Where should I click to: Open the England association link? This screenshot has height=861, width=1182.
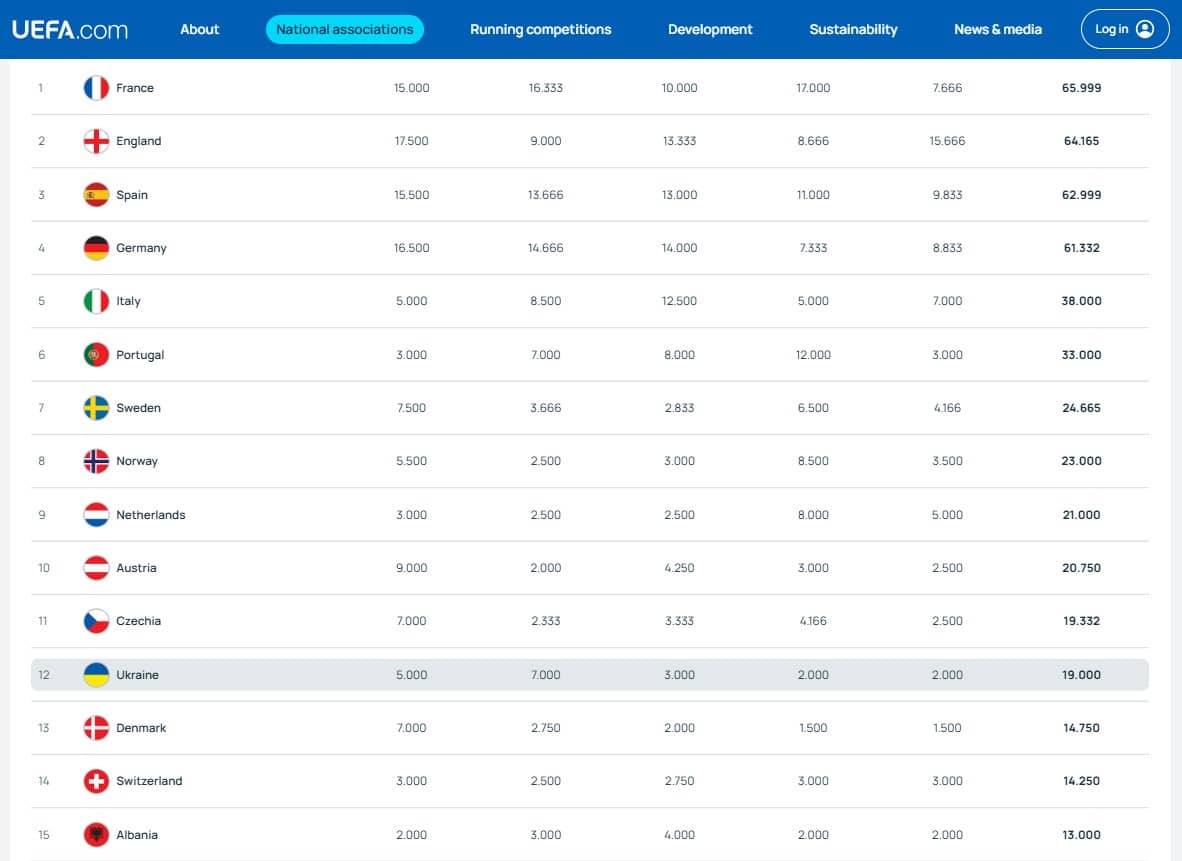(x=139, y=141)
